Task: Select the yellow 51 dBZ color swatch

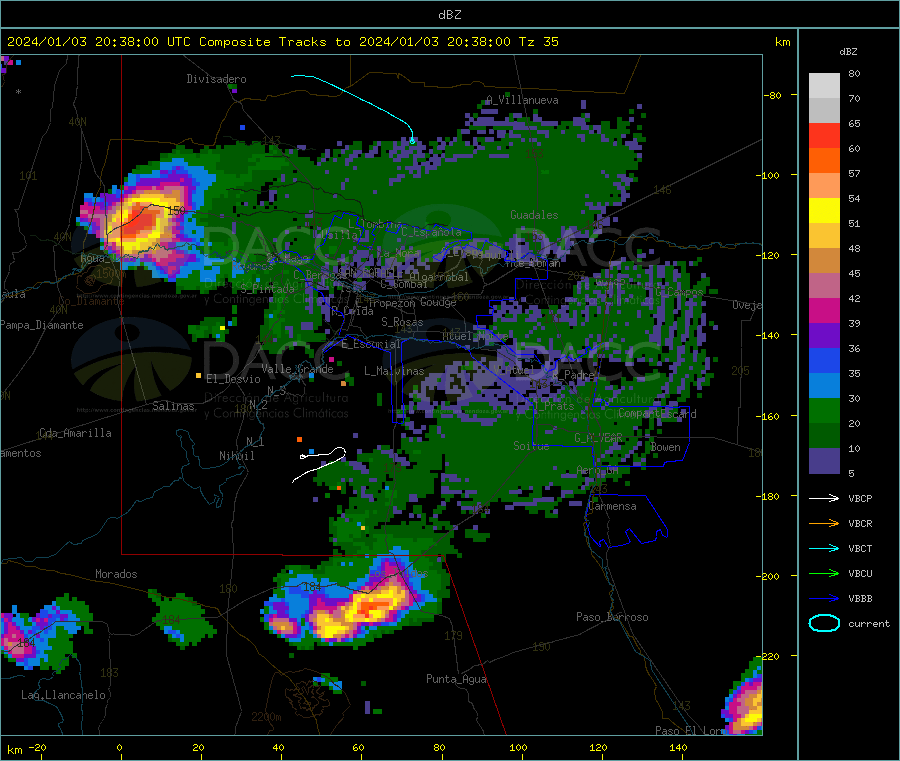Action: click(x=824, y=211)
